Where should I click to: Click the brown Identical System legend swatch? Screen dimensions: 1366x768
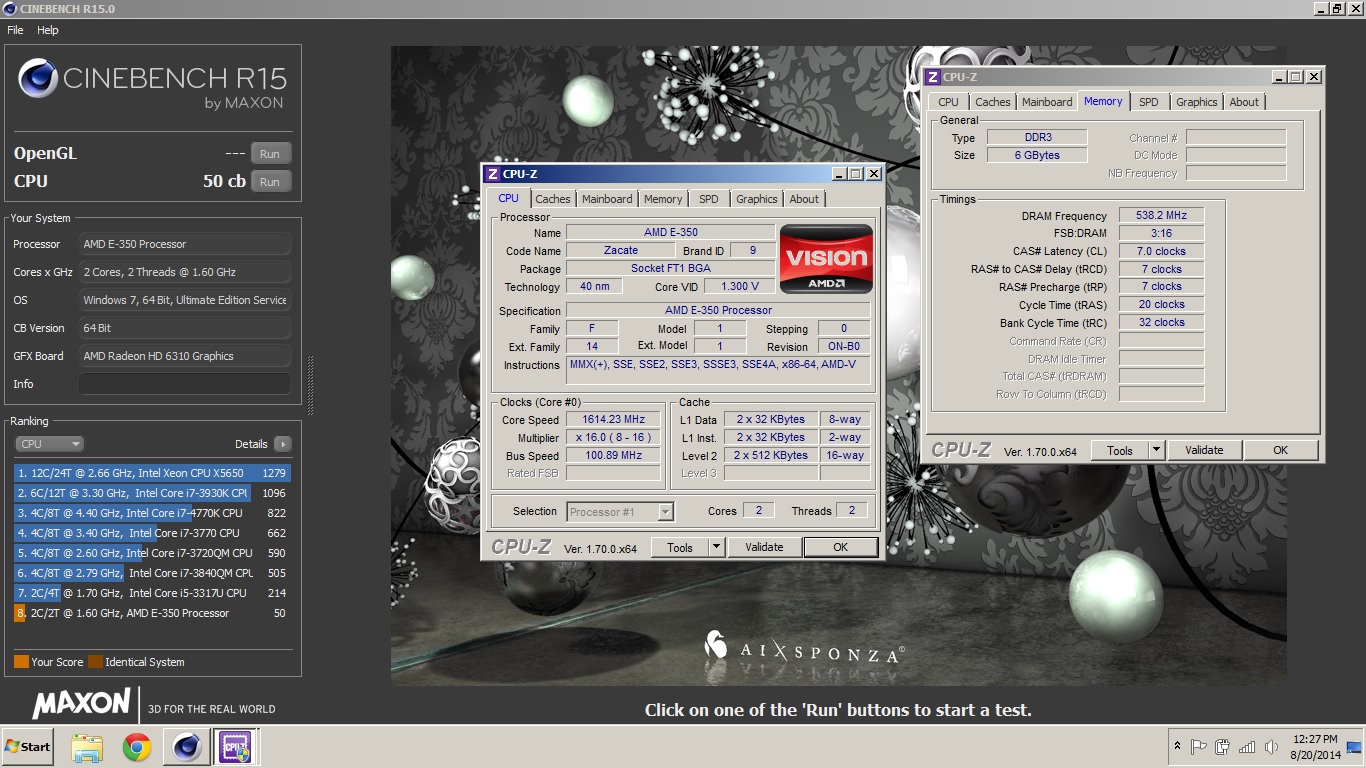pos(95,662)
